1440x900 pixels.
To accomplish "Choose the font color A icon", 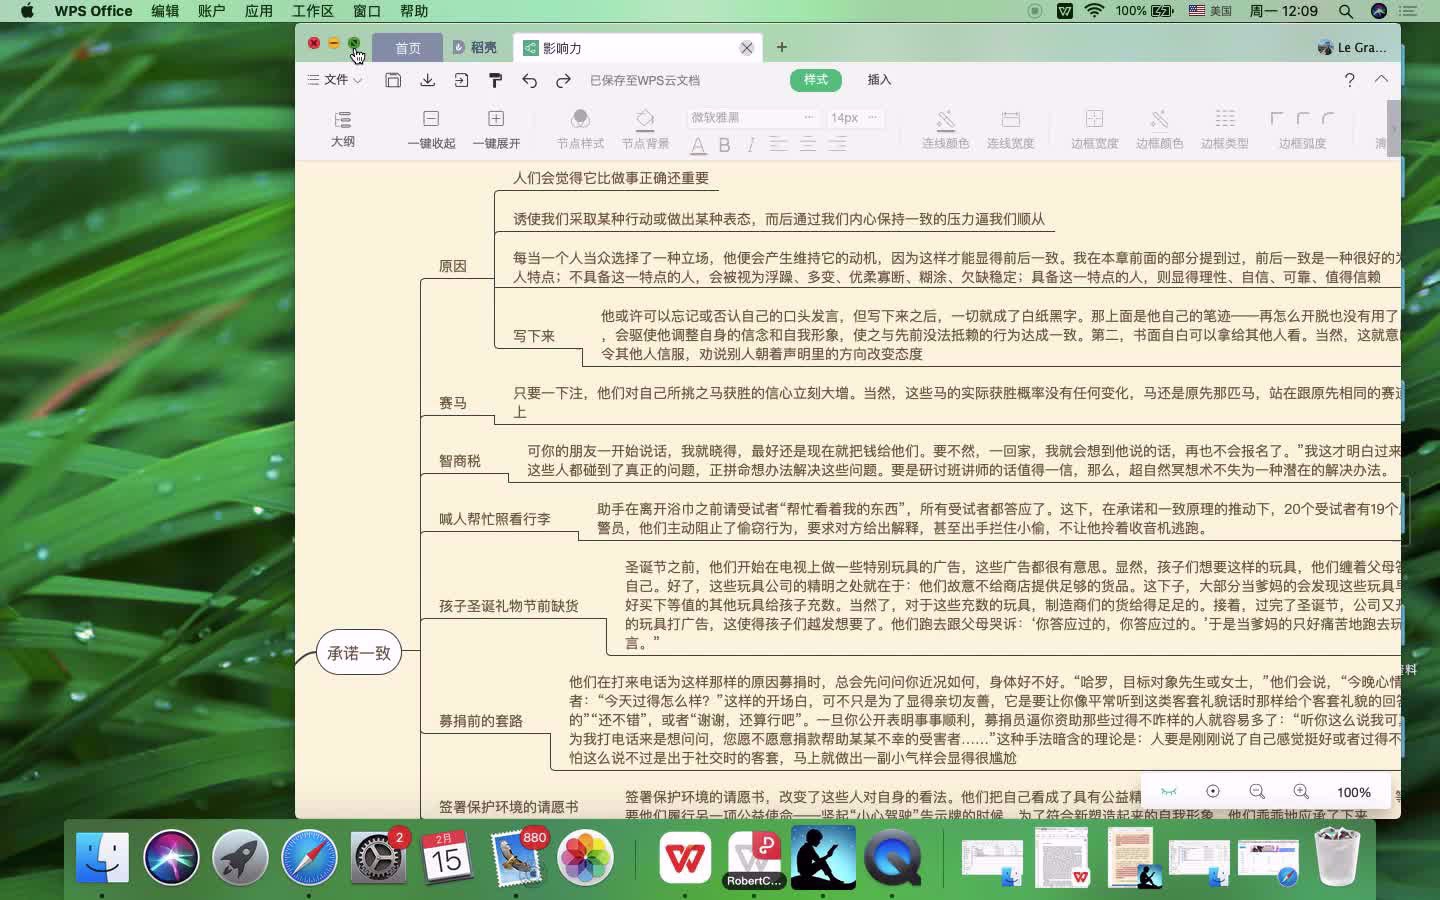I will pos(698,146).
